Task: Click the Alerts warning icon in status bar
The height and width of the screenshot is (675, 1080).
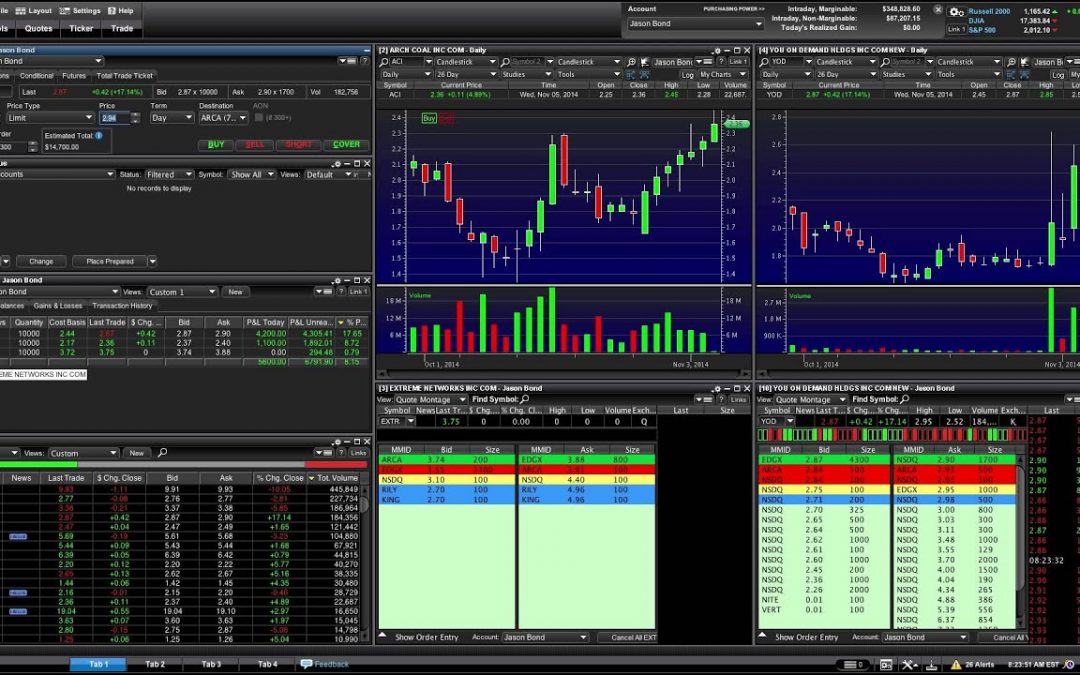Action: click(x=956, y=665)
